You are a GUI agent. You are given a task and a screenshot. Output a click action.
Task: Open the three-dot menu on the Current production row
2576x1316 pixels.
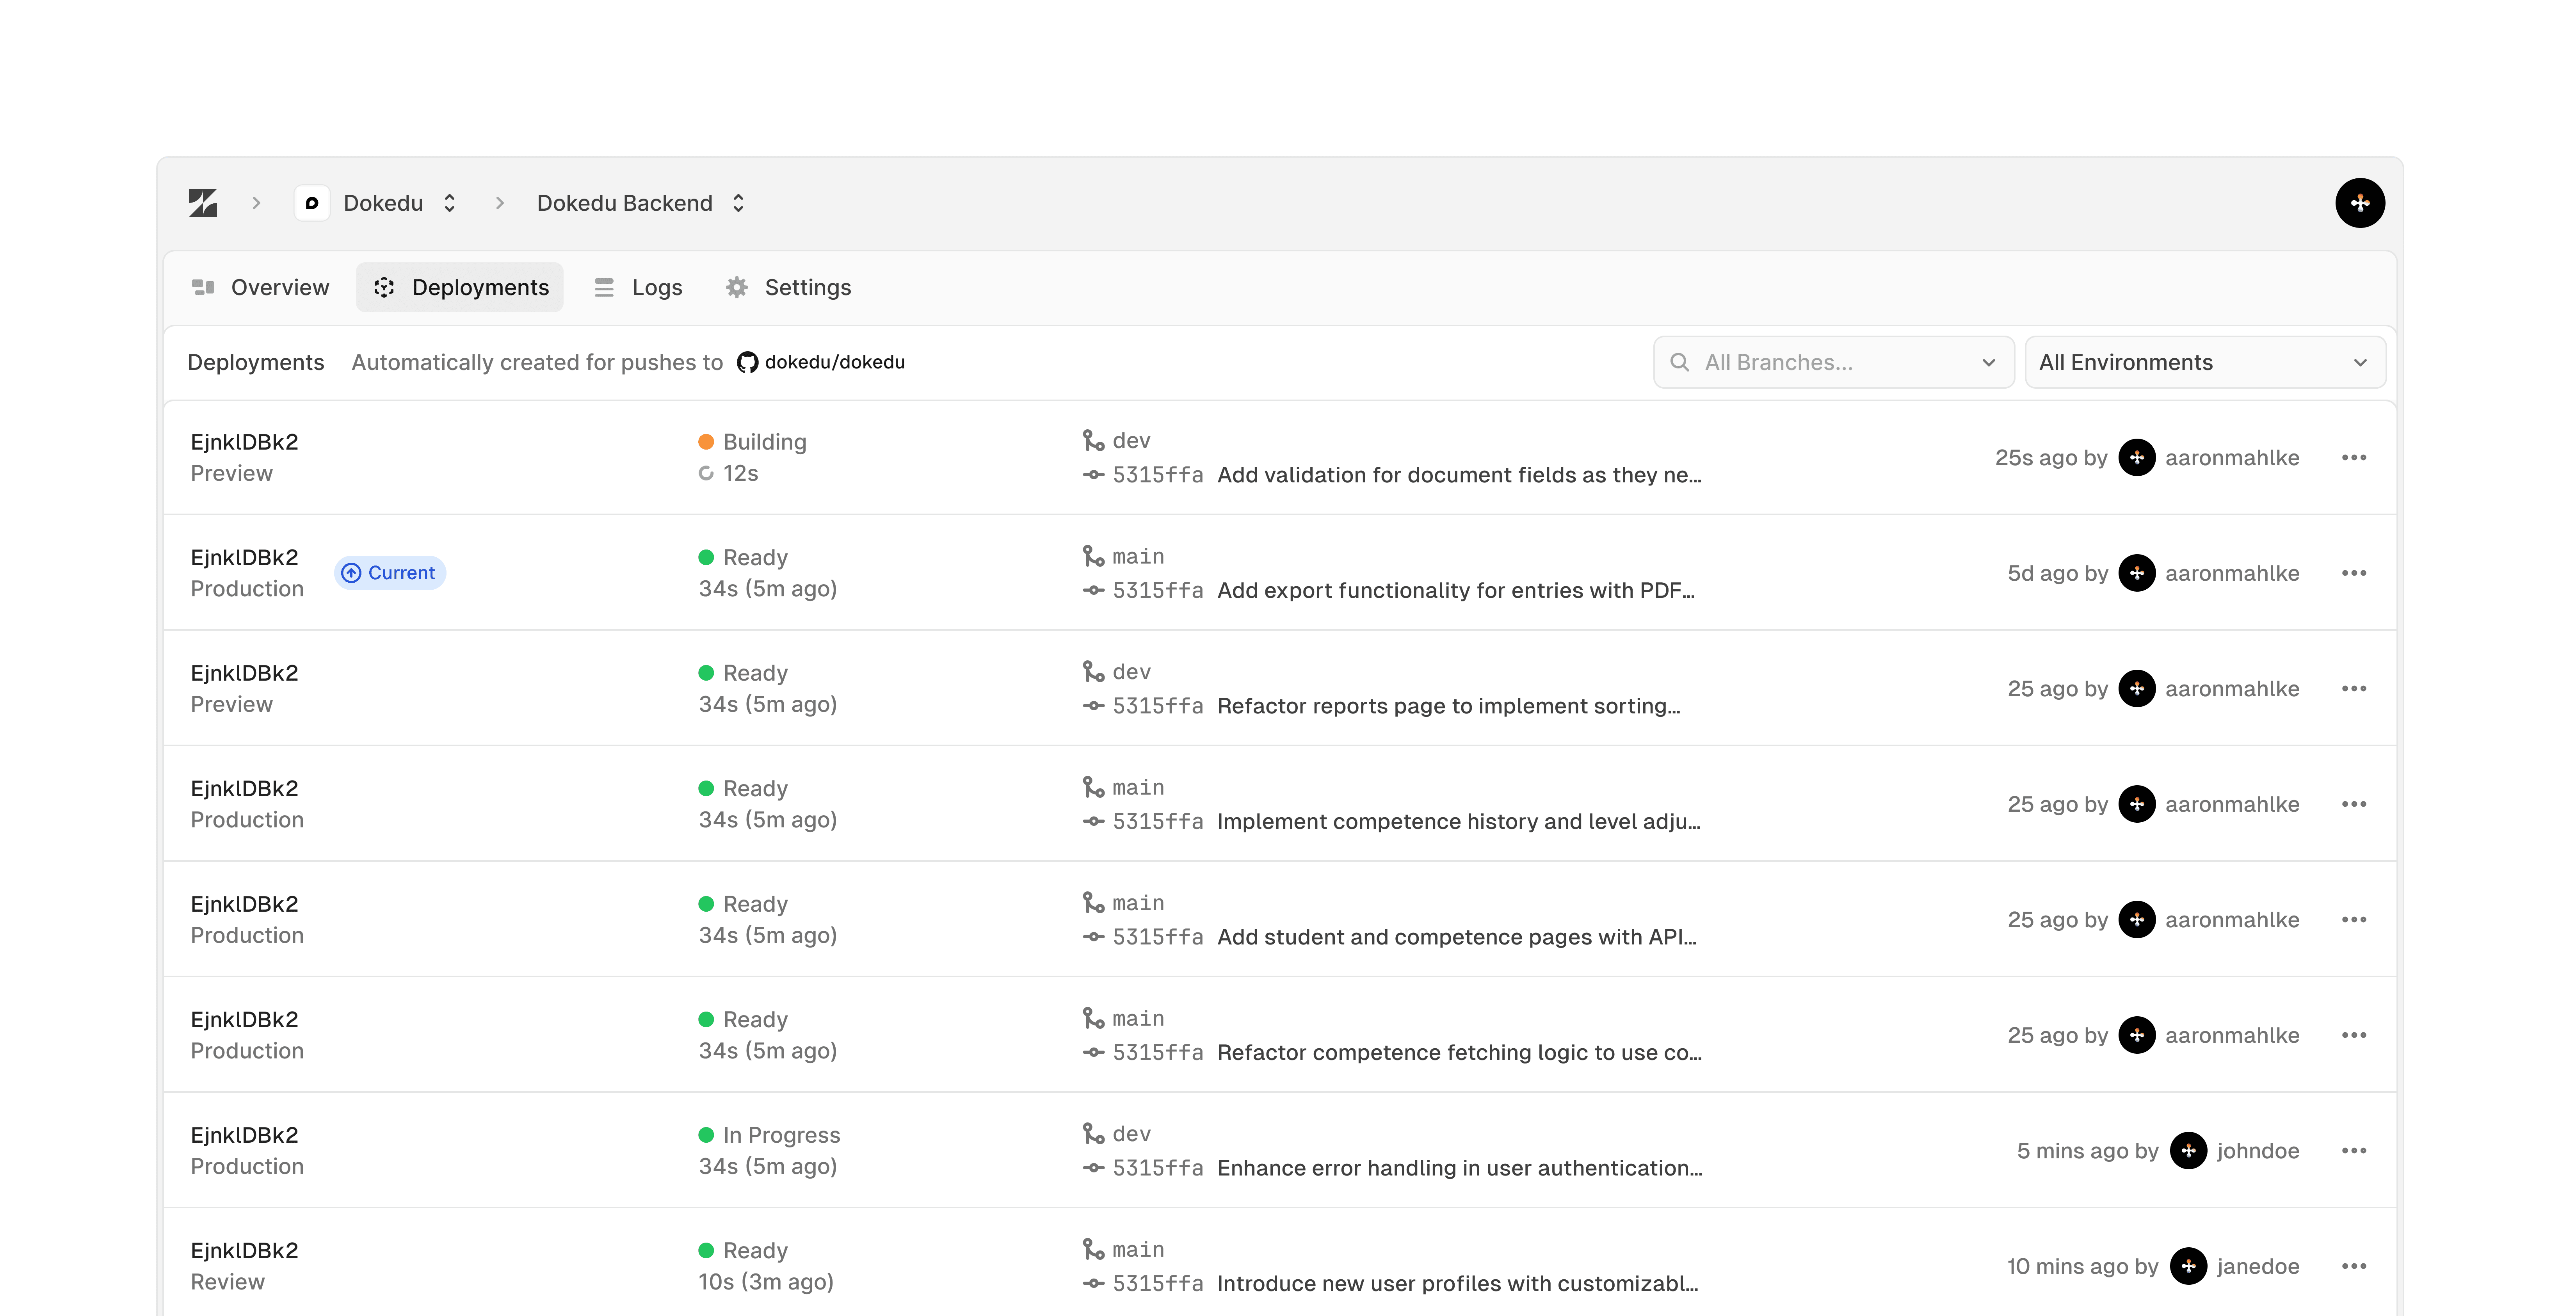coord(2353,573)
